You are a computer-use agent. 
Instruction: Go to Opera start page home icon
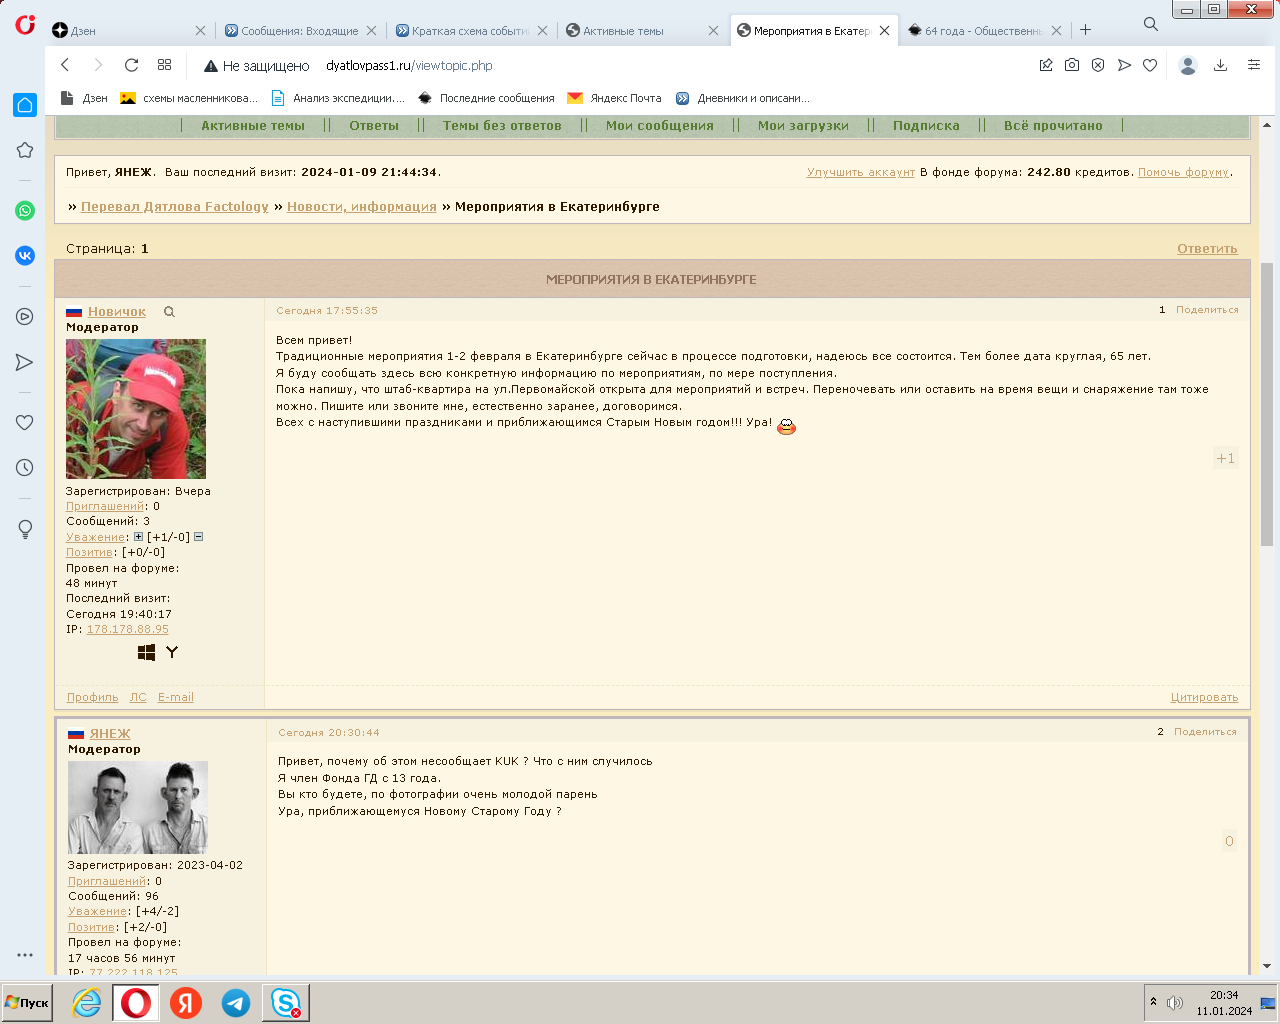click(x=25, y=105)
